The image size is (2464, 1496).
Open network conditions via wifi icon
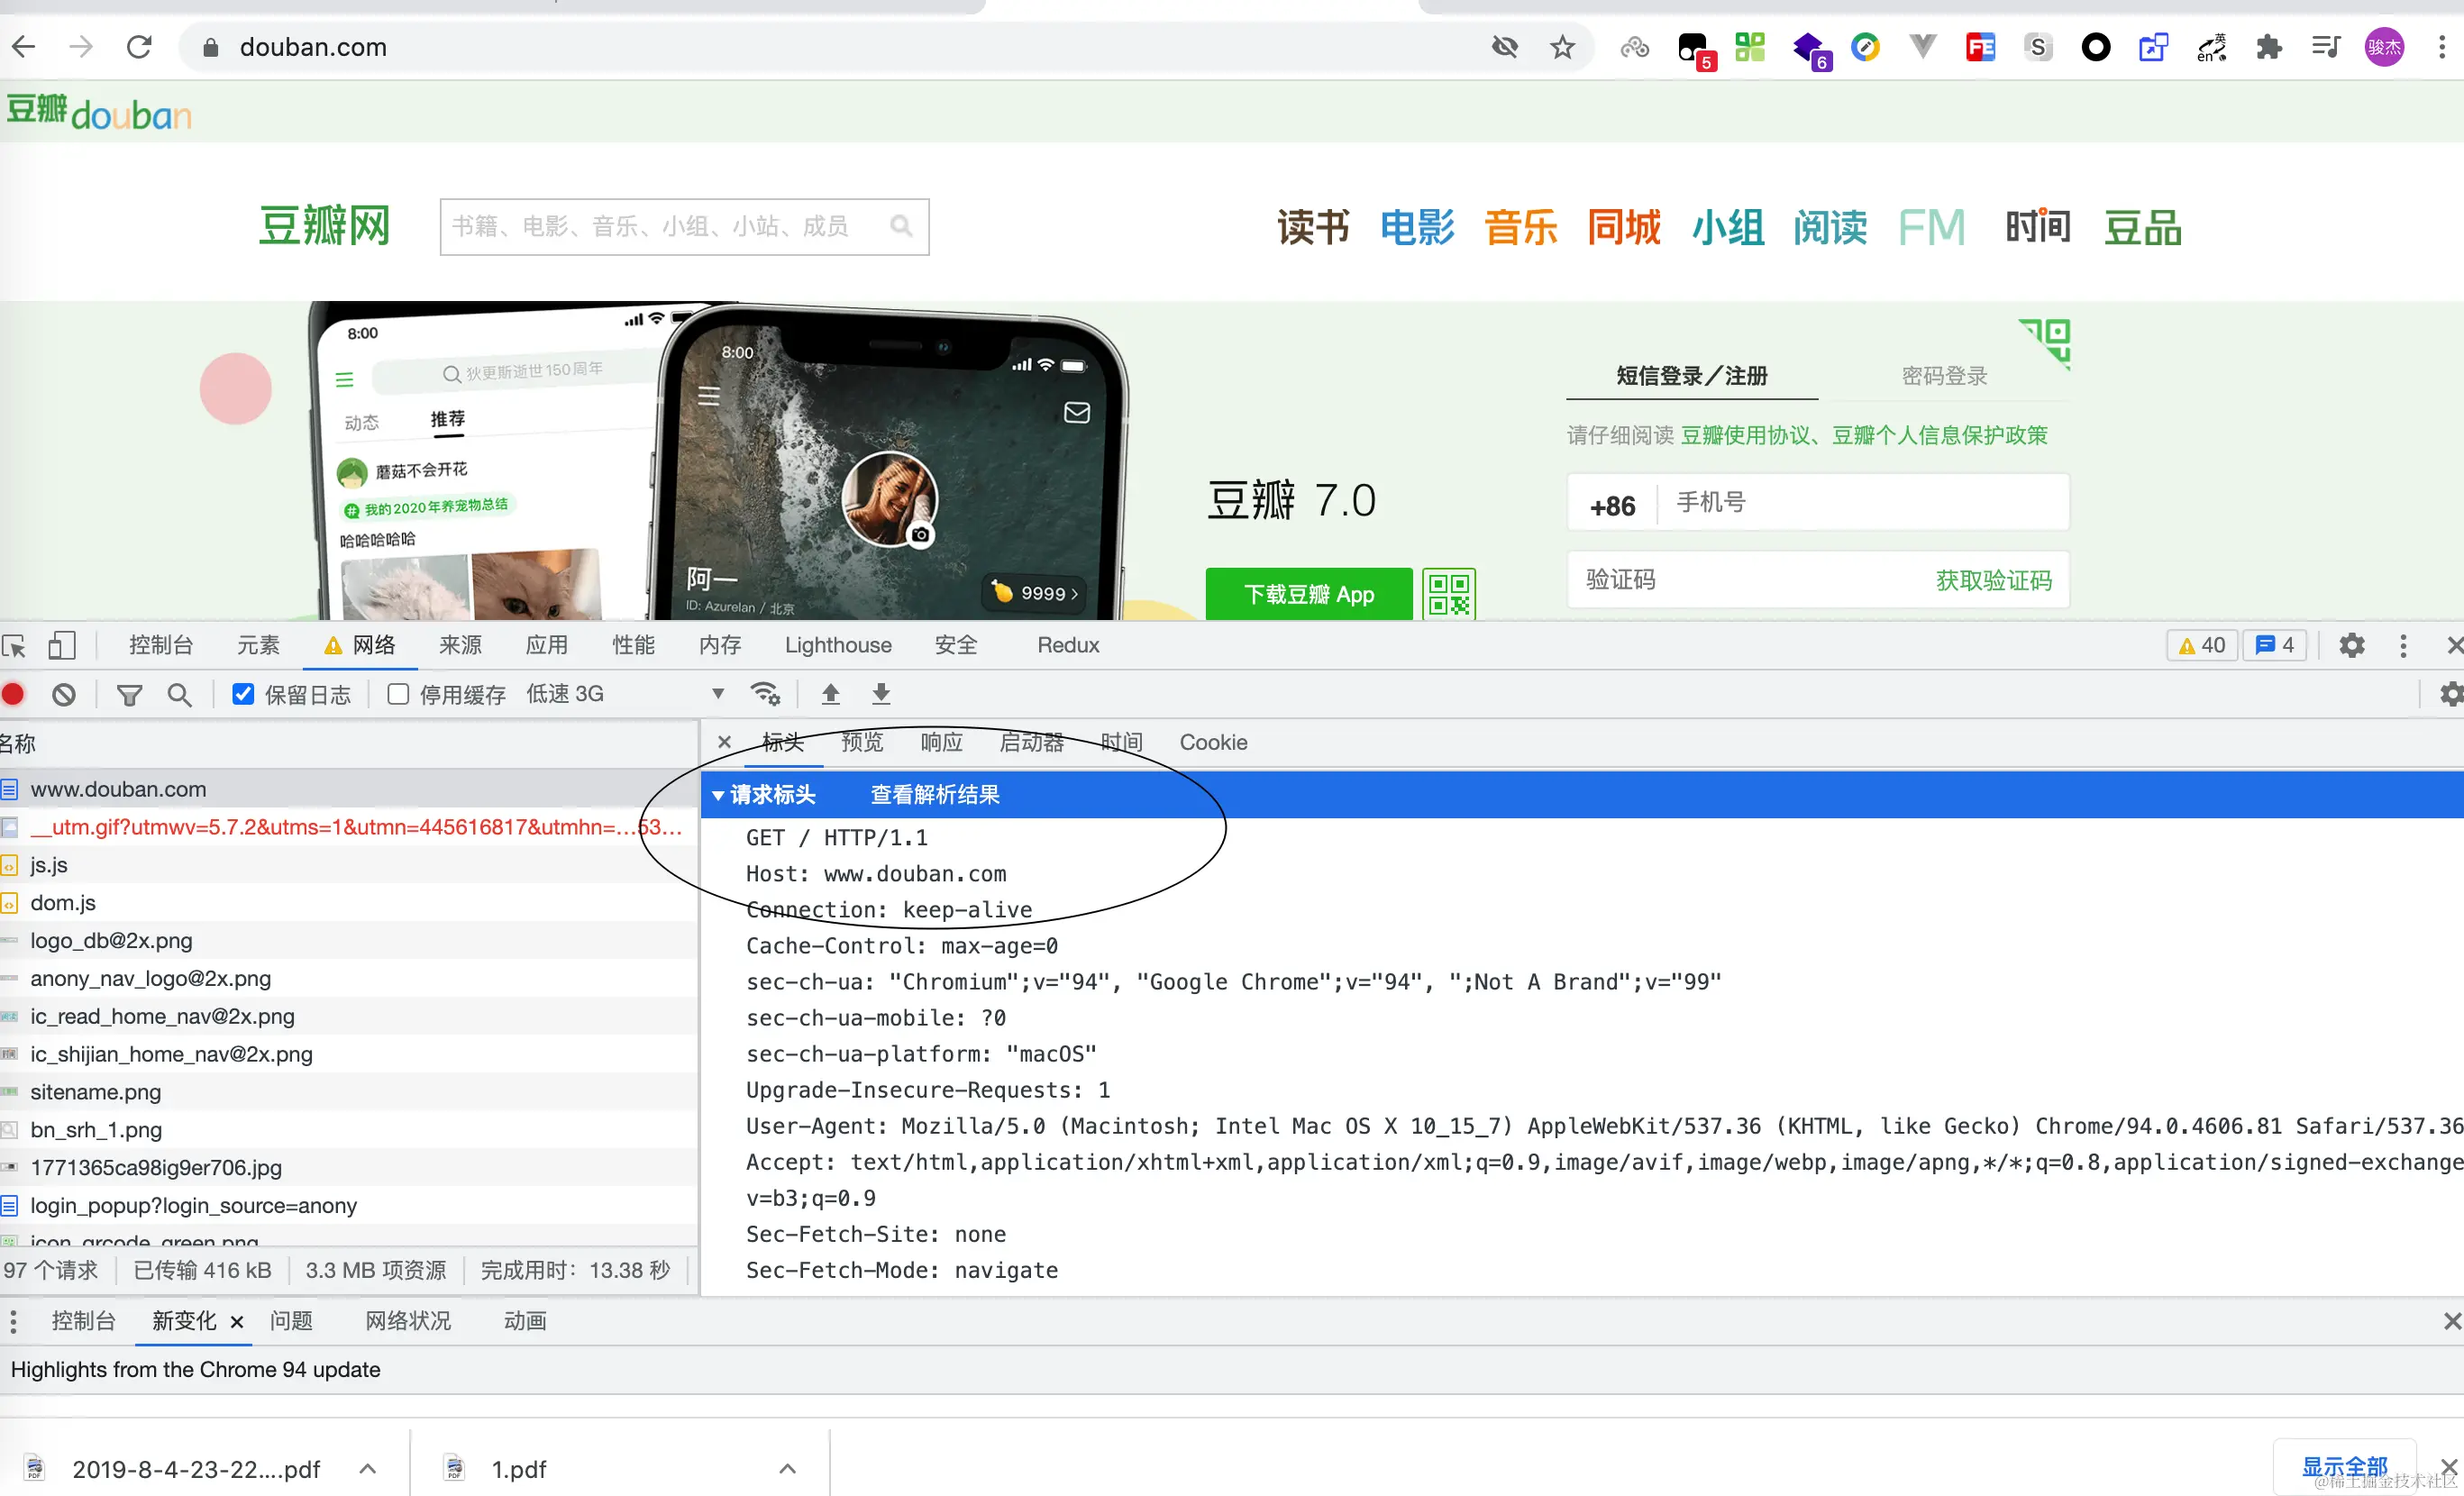coord(765,694)
